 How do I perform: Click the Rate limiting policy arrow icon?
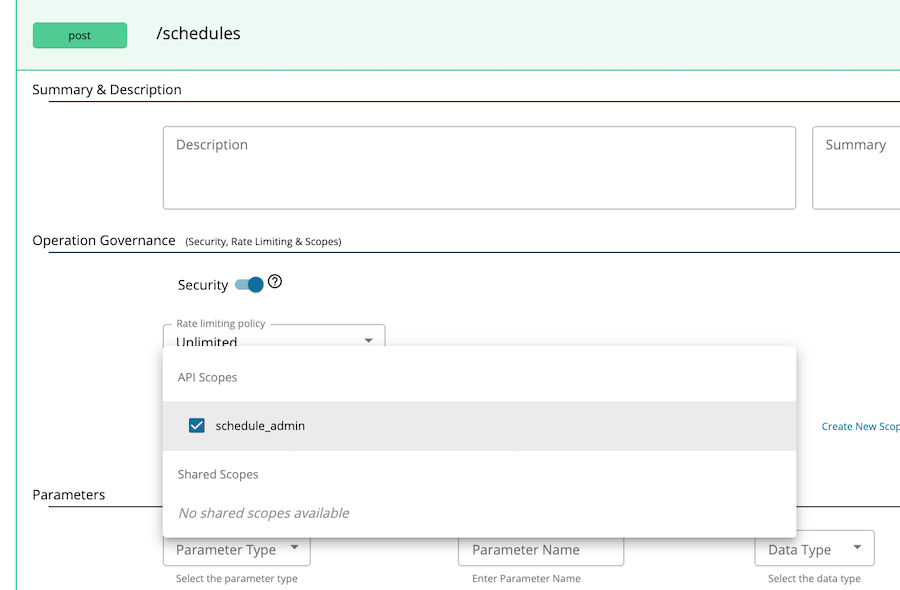click(368, 340)
